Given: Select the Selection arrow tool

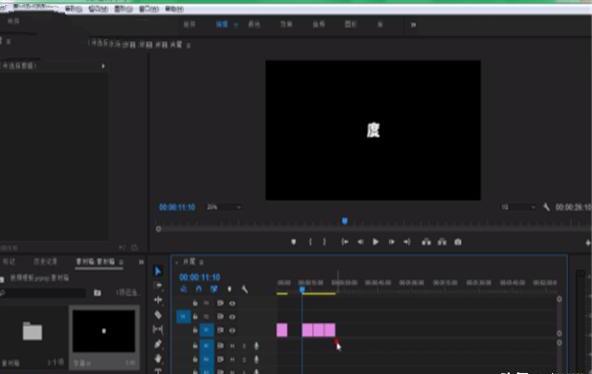Looking at the screenshot, I should (x=158, y=271).
